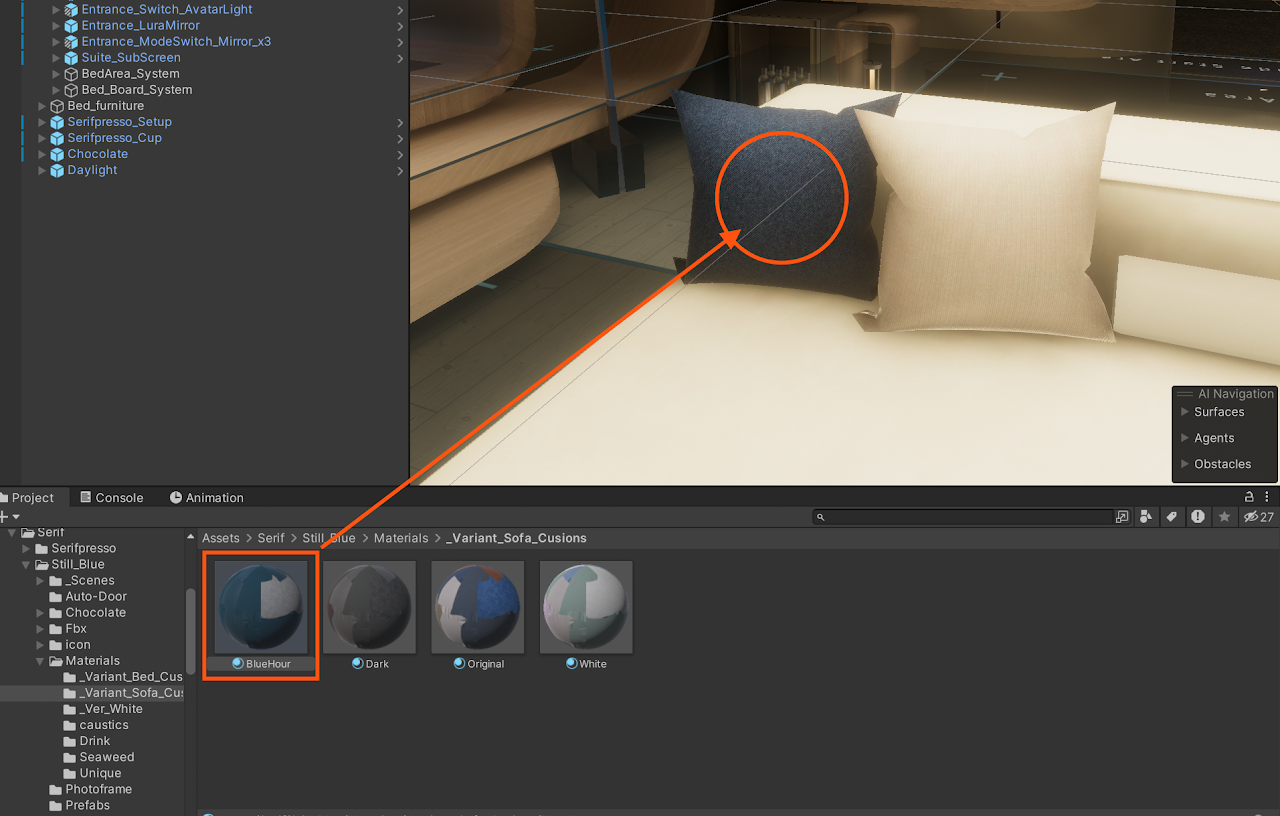Click the Still_Blue breadcrumb link
This screenshot has height=816, width=1280.
coord(328,538)
